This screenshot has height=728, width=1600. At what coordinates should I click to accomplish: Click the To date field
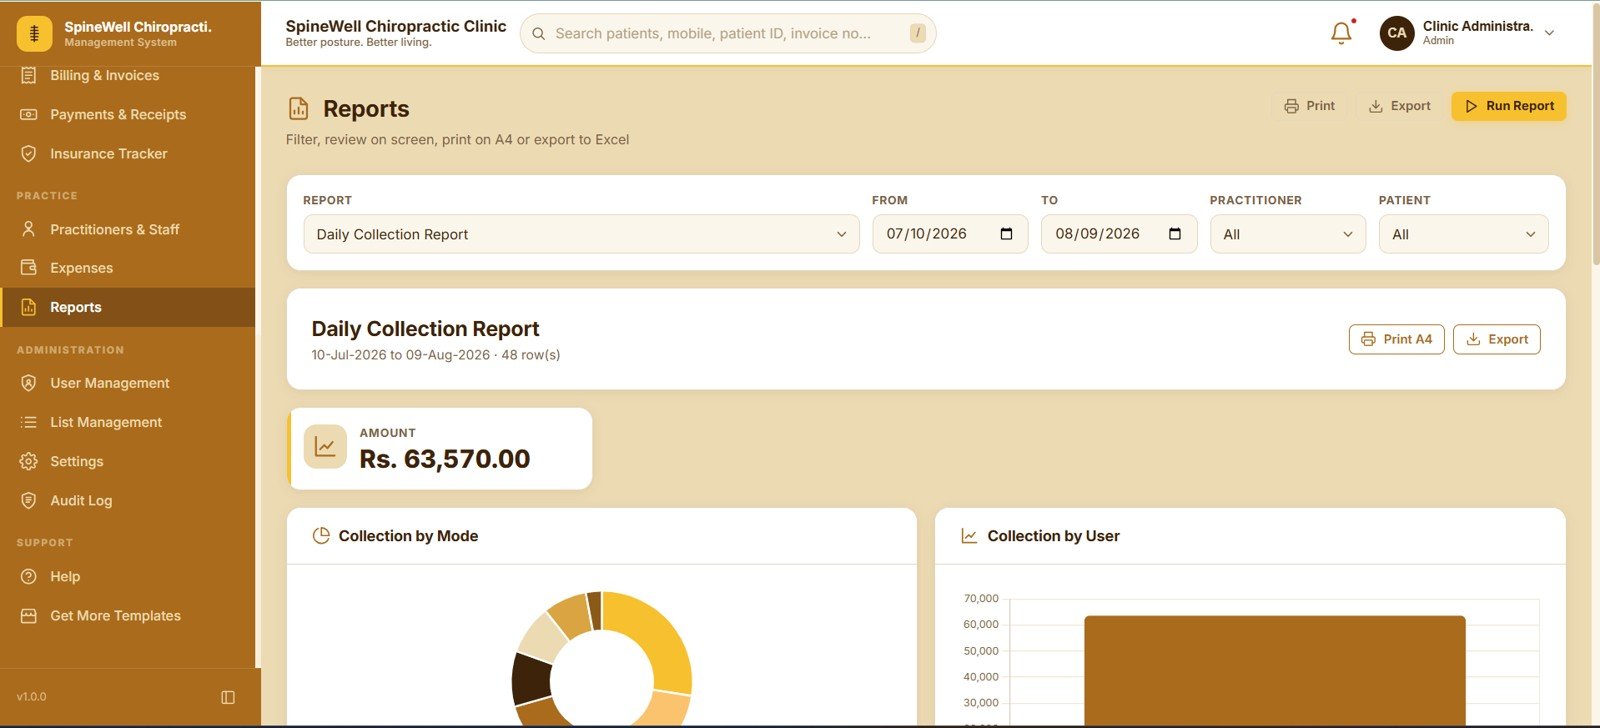click(1119, 234)
